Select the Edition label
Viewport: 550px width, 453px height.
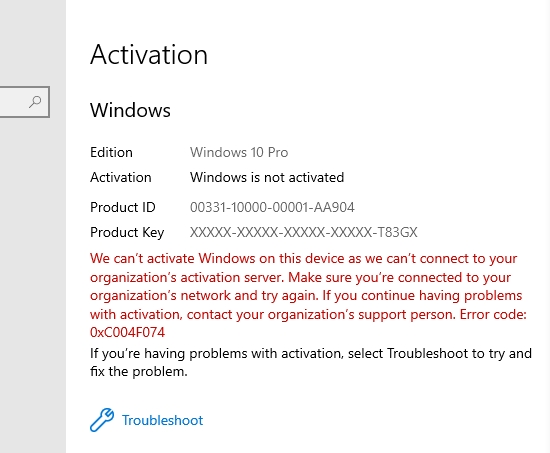click(111, 152)
